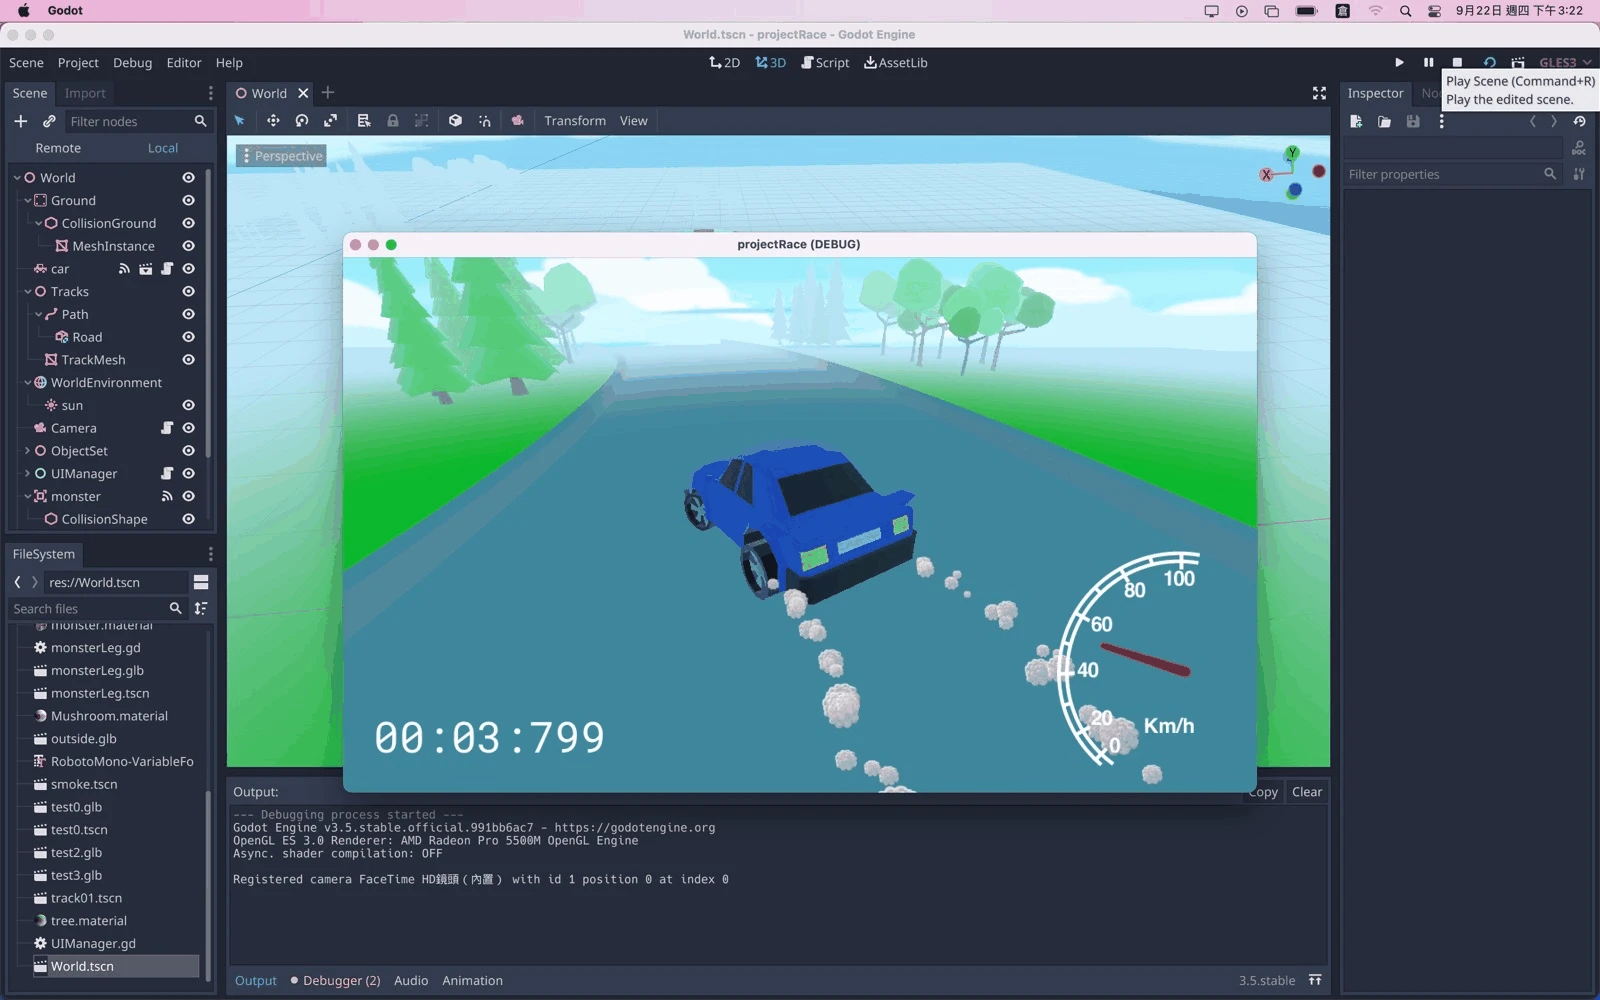Image resolution: width=1600 pixels, height=1000 pixels.
Task: Collapse the Tracks node in scene tree
Action: point(27,292)
